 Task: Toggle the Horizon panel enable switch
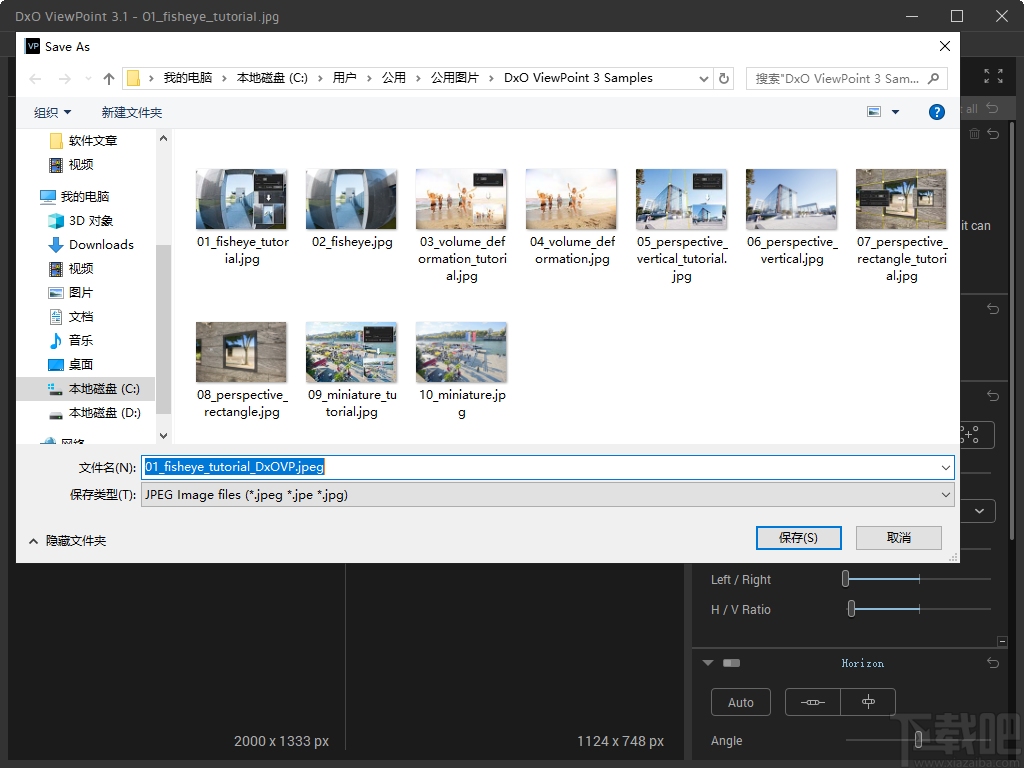click(731, 663)
